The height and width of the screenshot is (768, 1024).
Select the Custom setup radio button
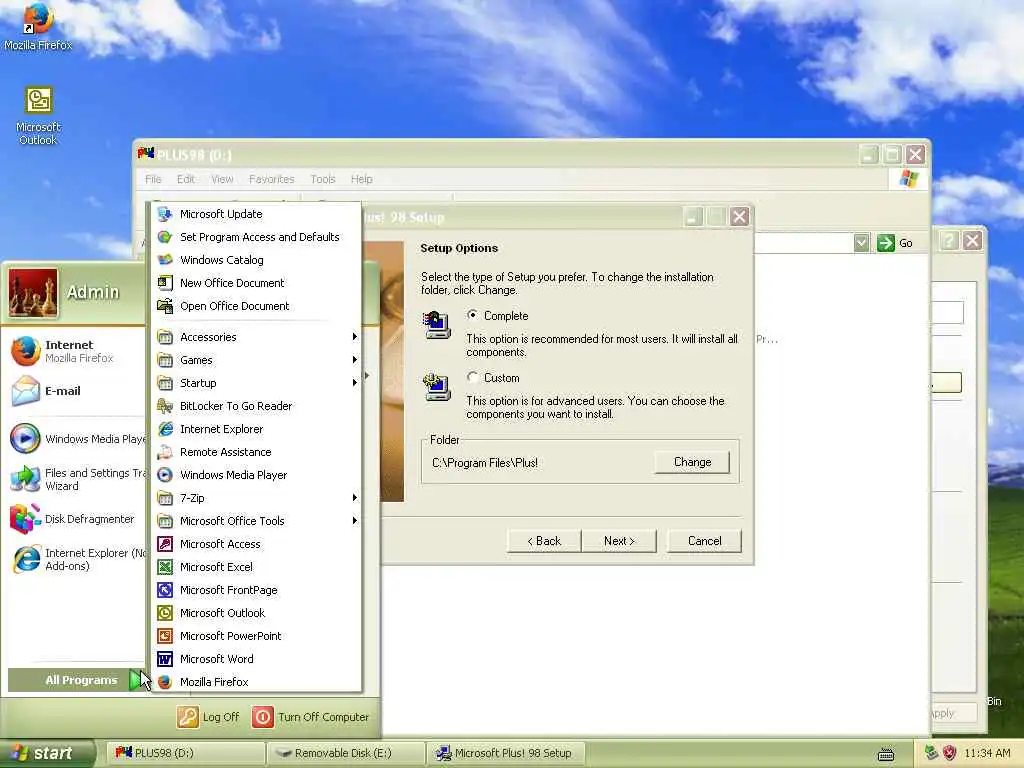472,377
